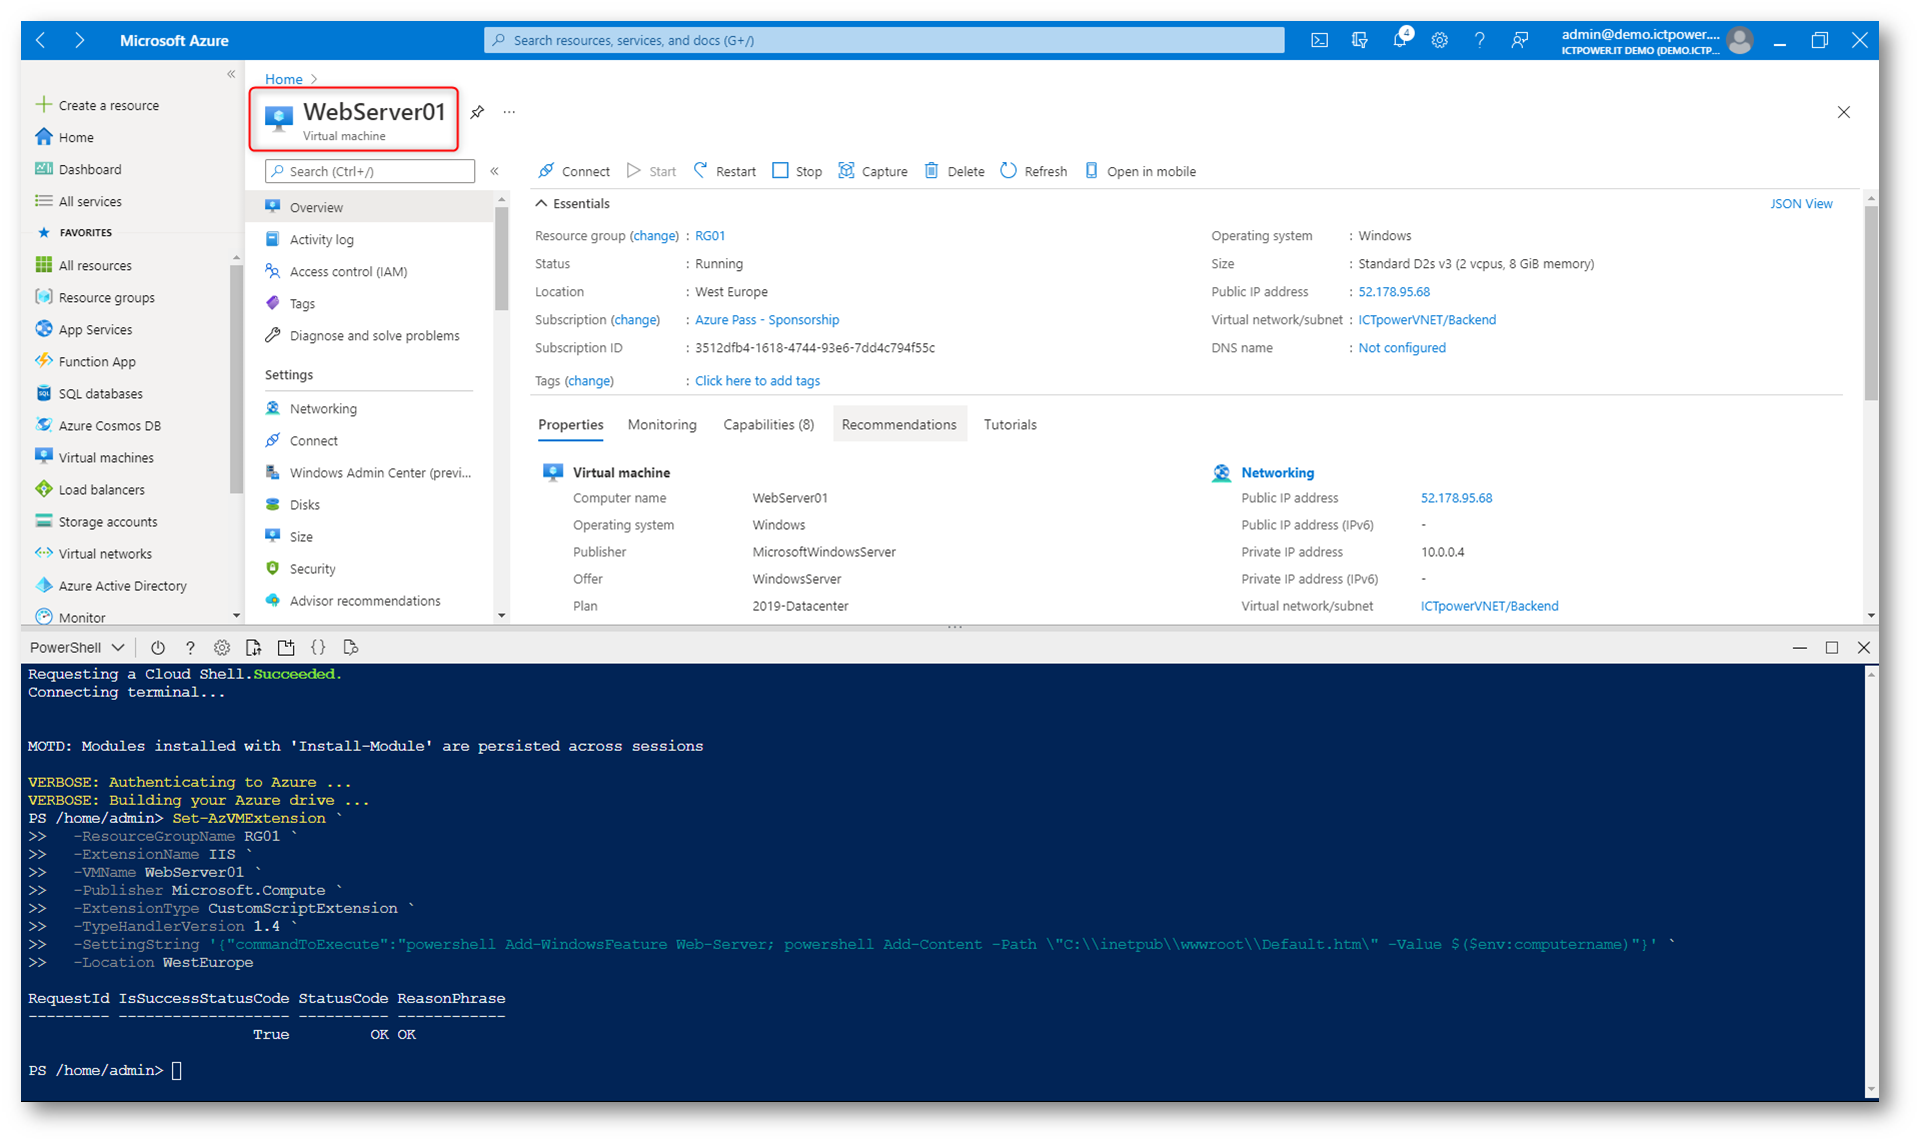Viewport: 1921px width, 1144px height.
Task: Open Cloud Shell settings gear
Action: coord(222,647)
